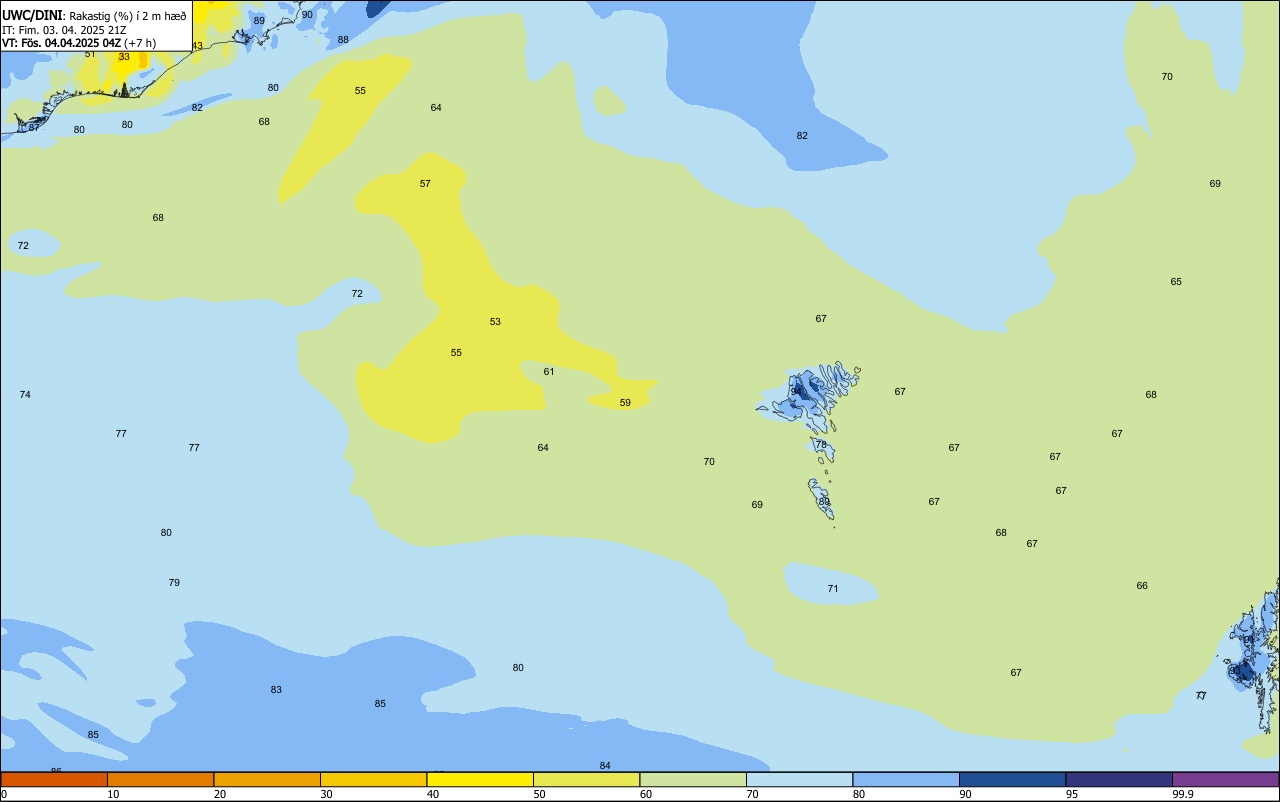
Task: Click the 40–50% bright yellow legend swatch
Action: (480, 779)
